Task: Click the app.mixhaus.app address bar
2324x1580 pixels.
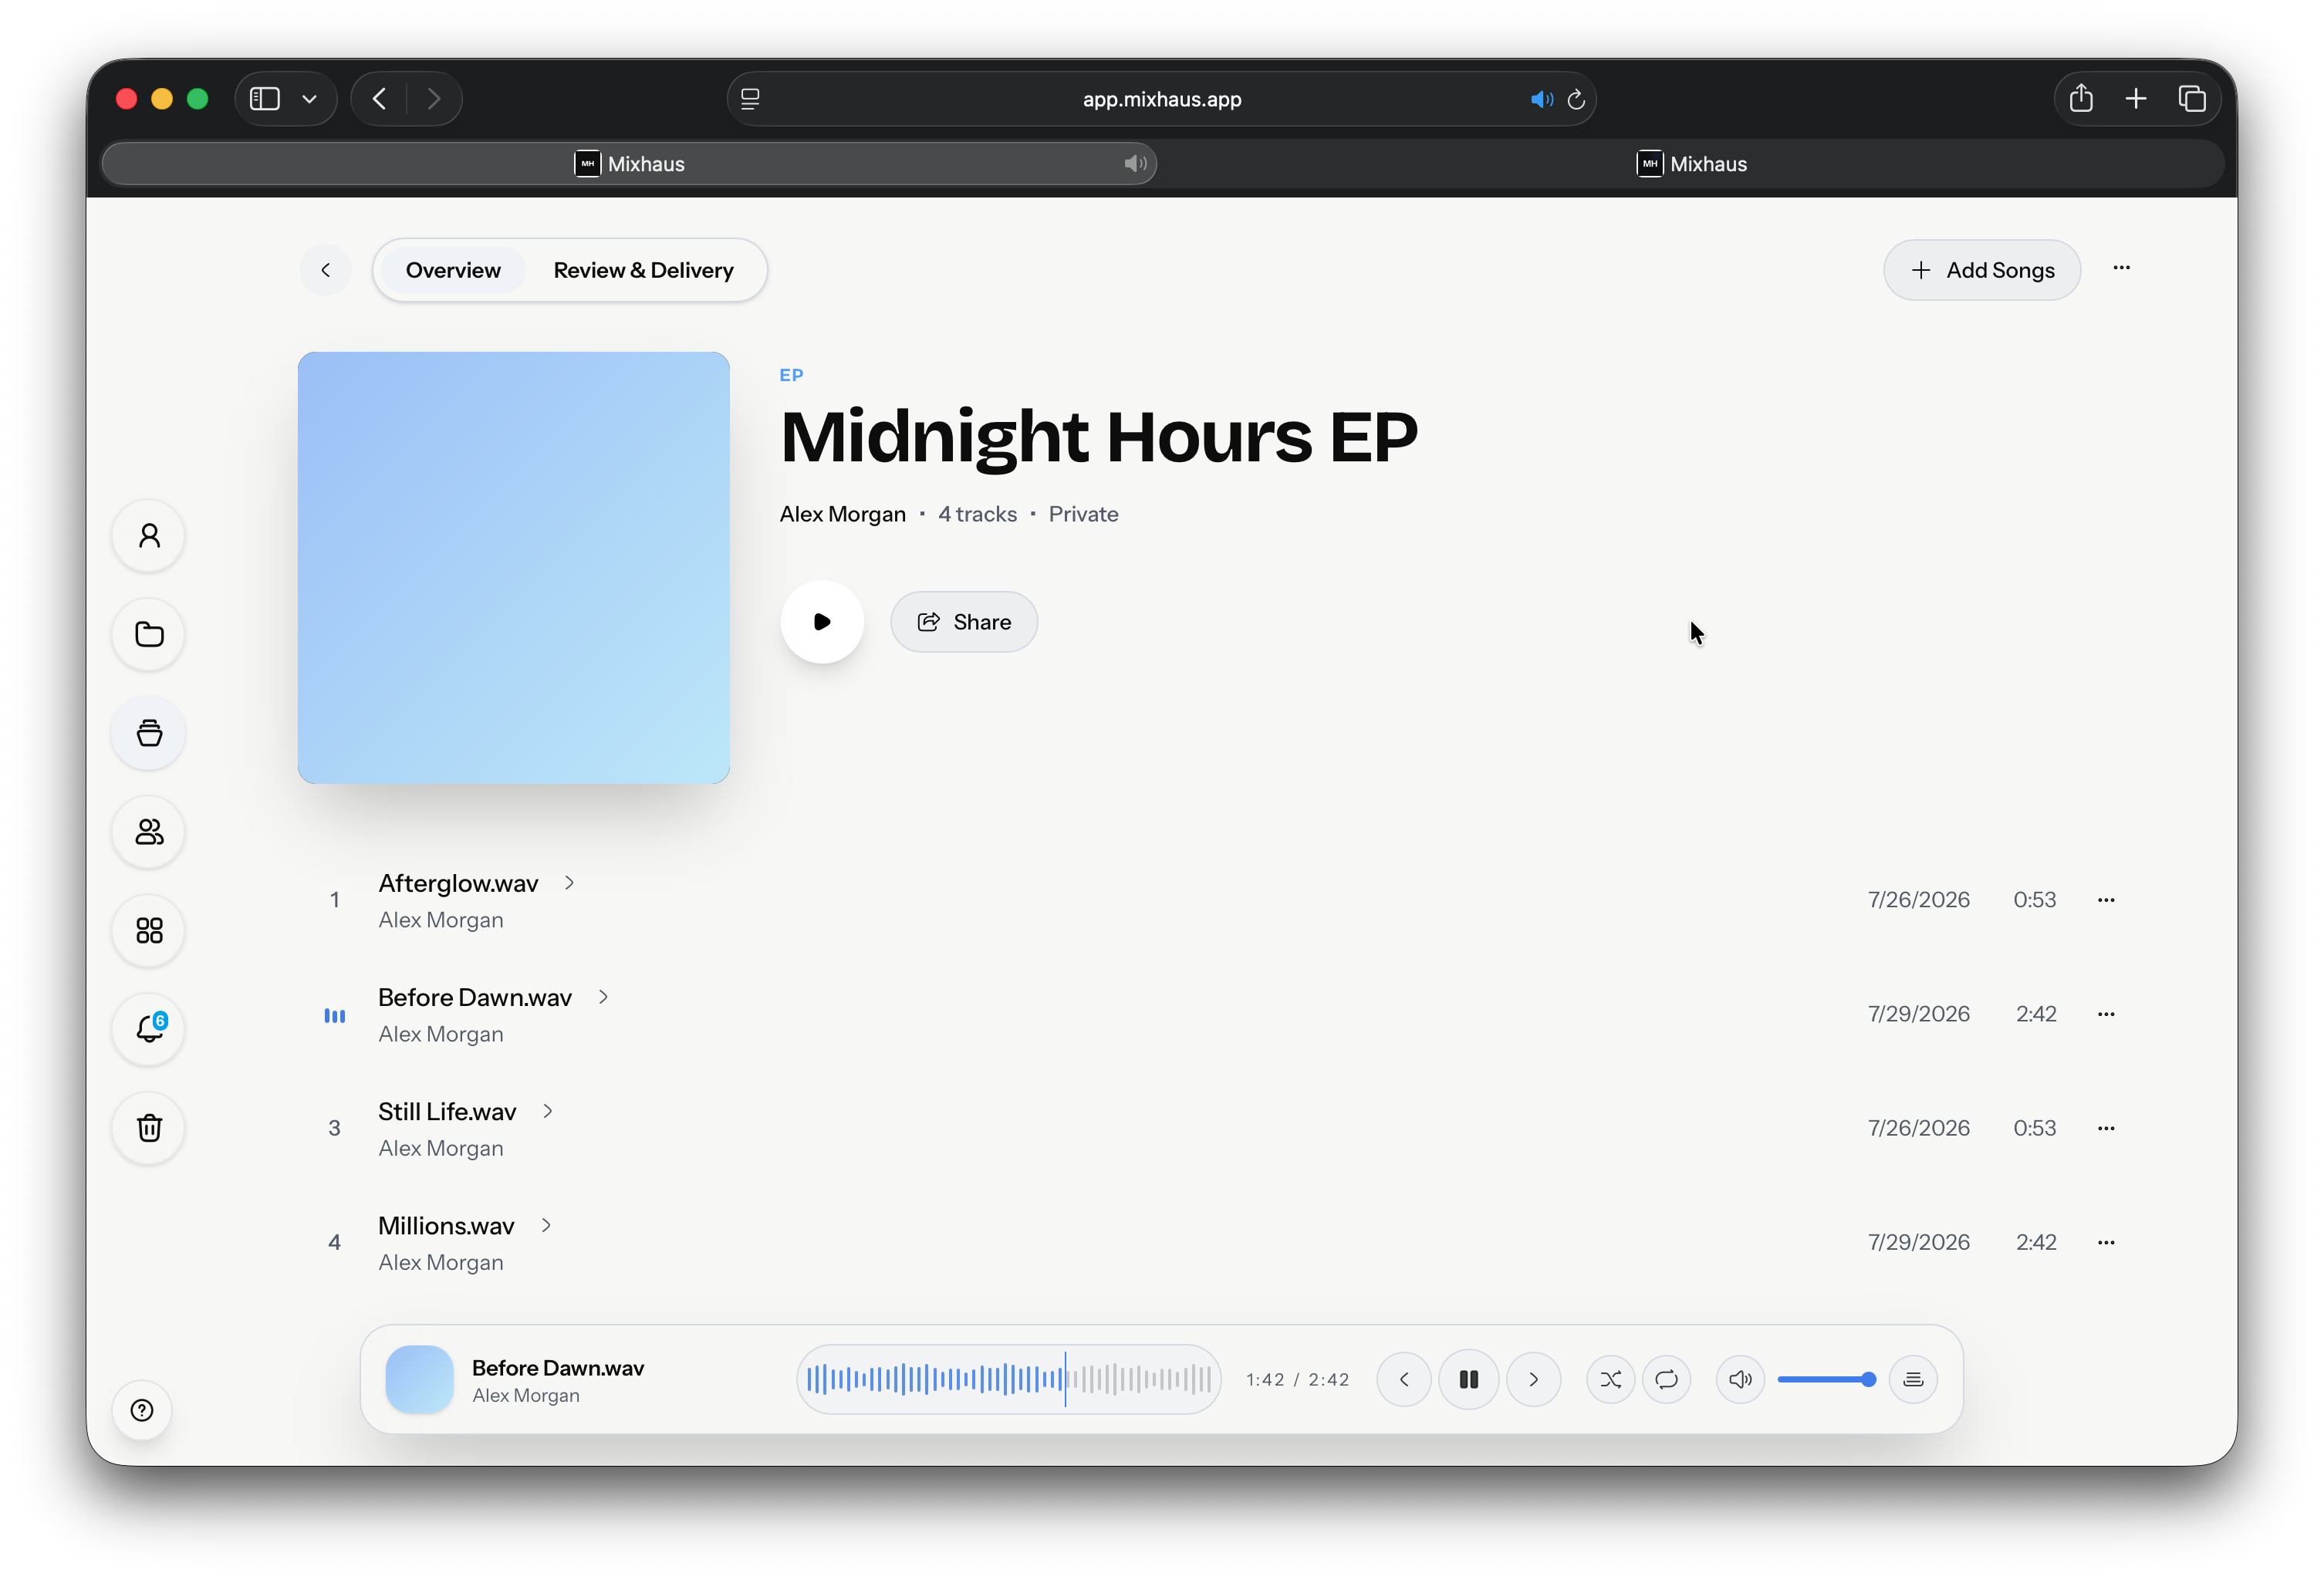Action: tap(1162, 99)
